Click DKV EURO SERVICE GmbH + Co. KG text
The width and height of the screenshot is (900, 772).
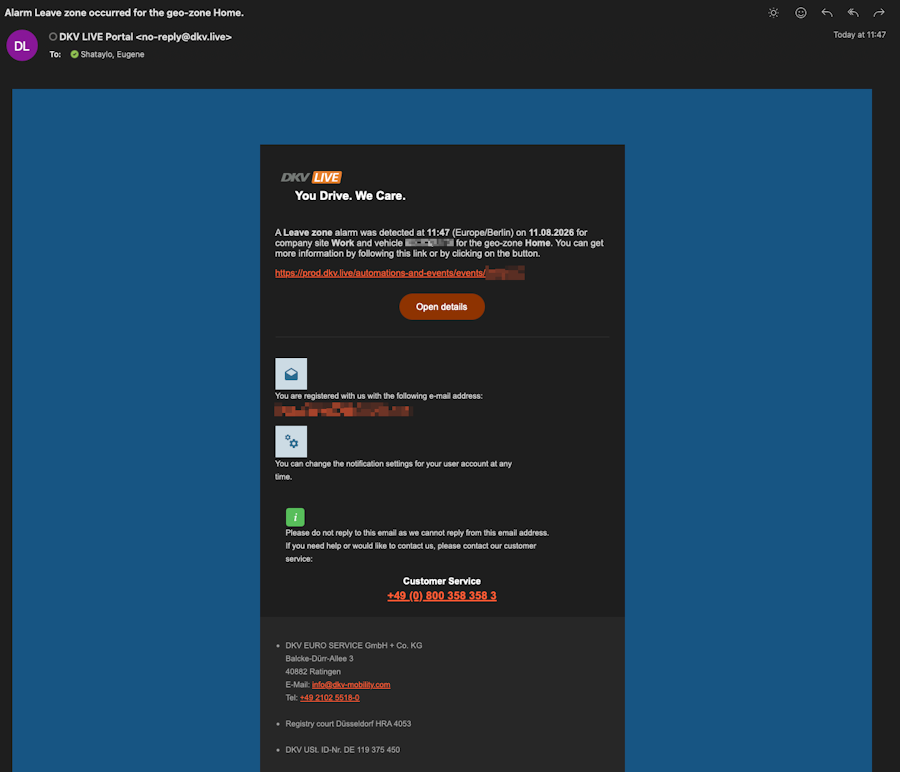354,646
